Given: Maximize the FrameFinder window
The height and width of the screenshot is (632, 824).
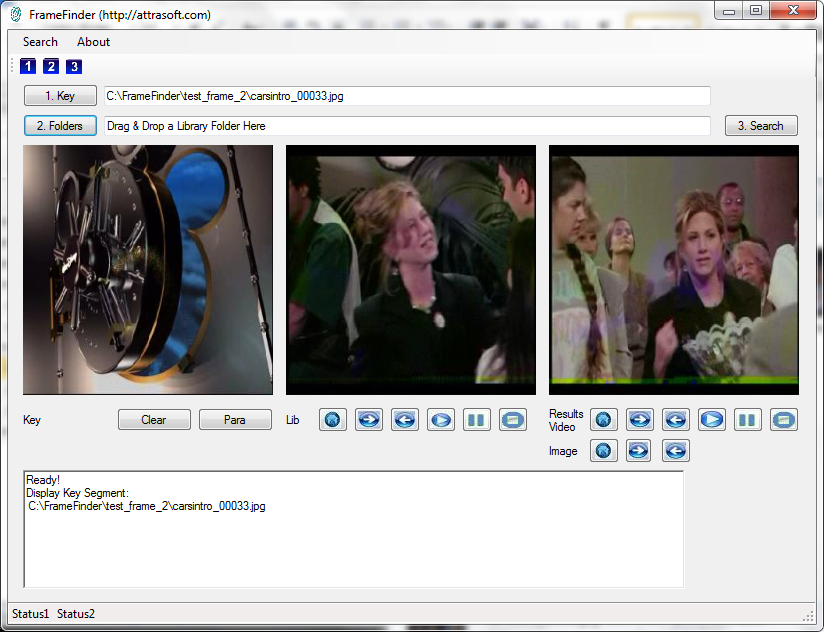Looking at the screenshot, I should (x=756, y=11).
